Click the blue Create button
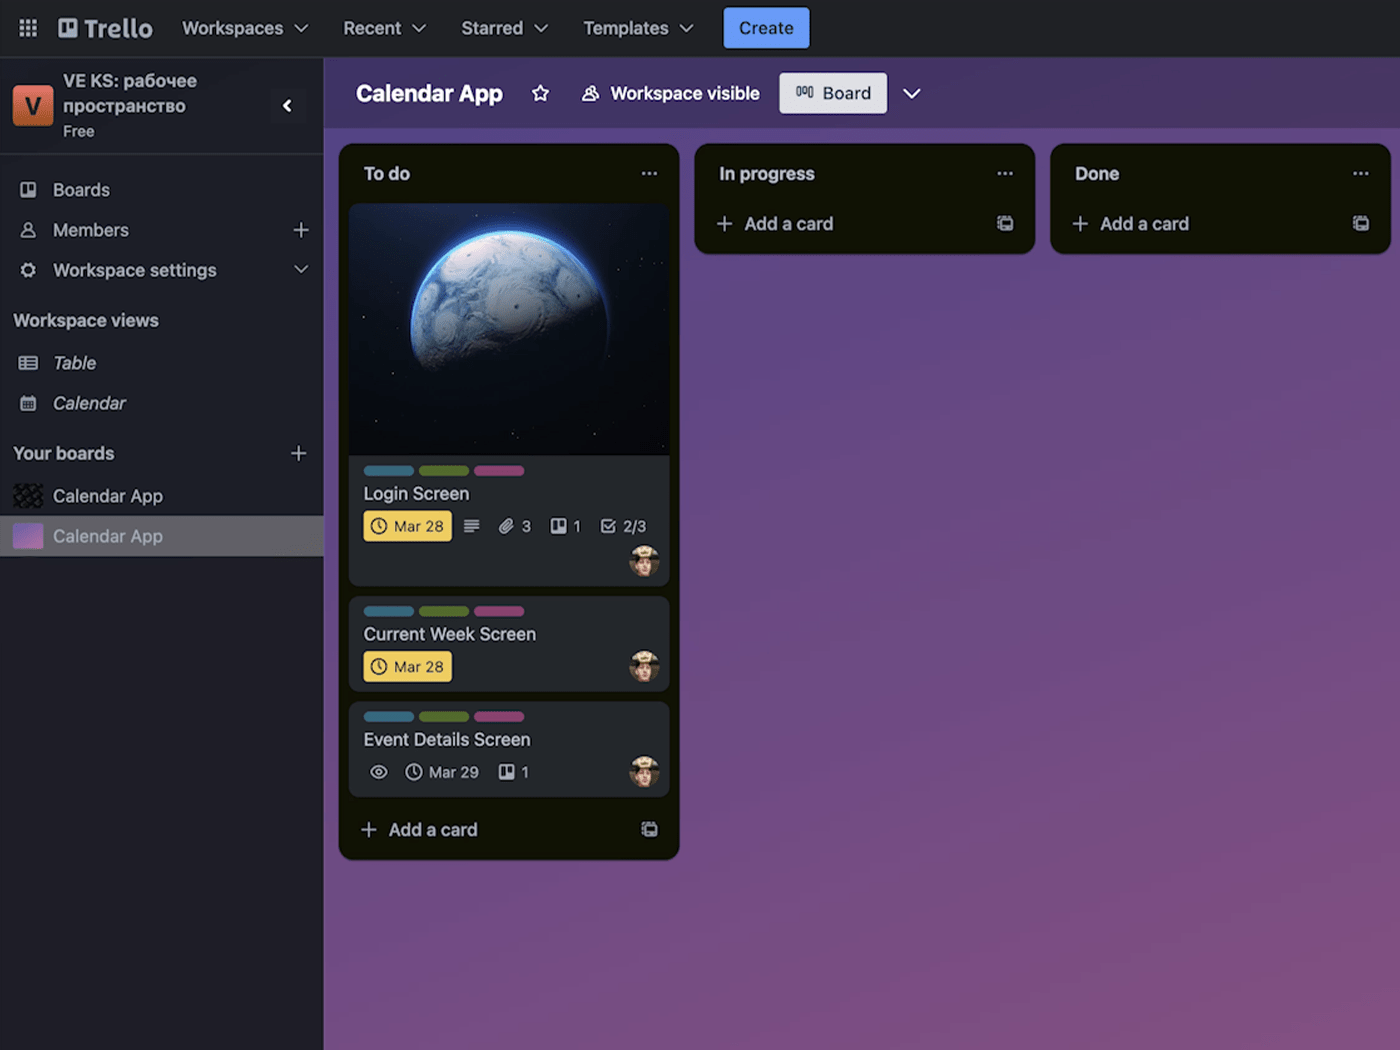The image size is (1400, 1050). (766, 27)
